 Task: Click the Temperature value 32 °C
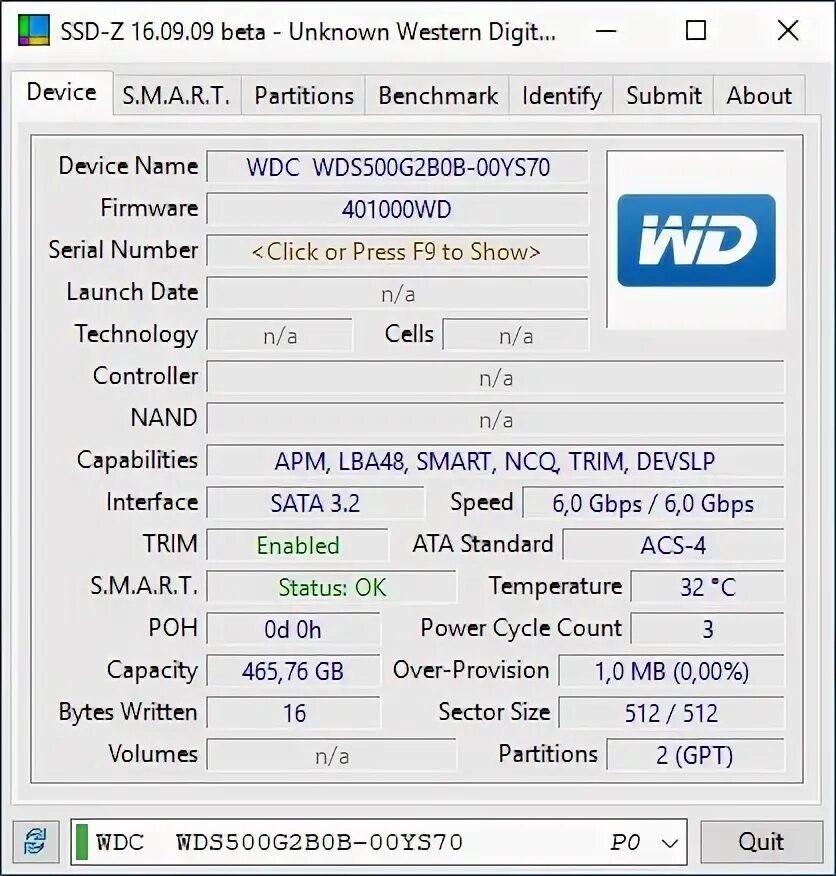(x=707, y=587)
